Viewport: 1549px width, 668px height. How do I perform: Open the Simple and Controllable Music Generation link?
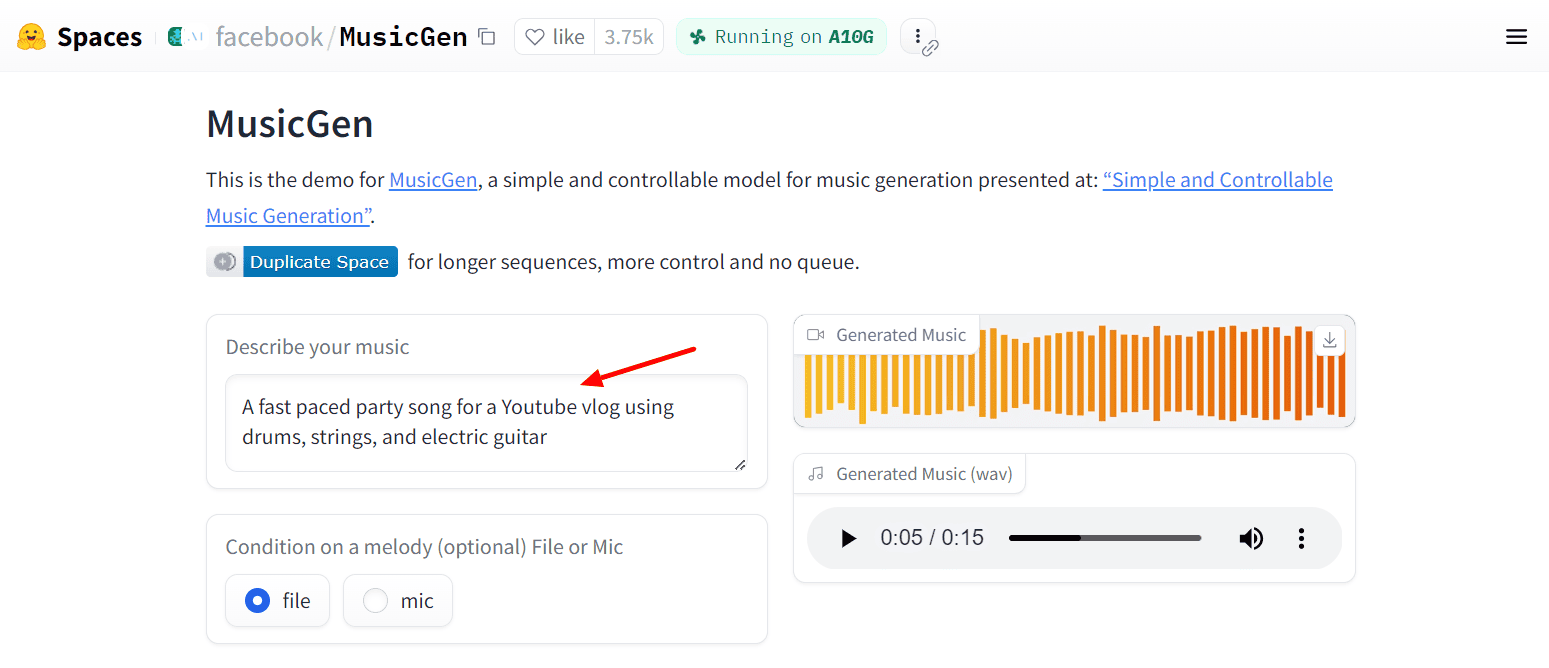[1217, 180]
